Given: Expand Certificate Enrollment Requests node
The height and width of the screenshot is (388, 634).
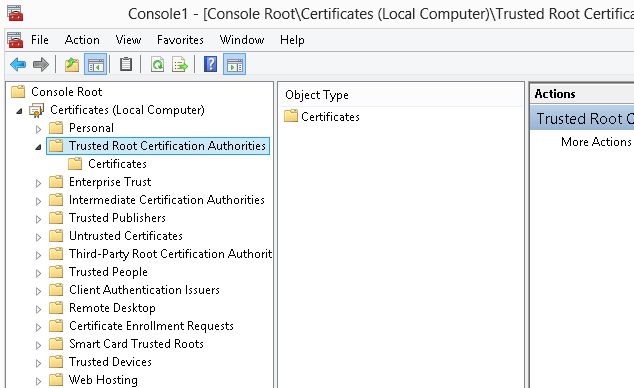Looking at the screenshot, I should click(x=38, y=327).
